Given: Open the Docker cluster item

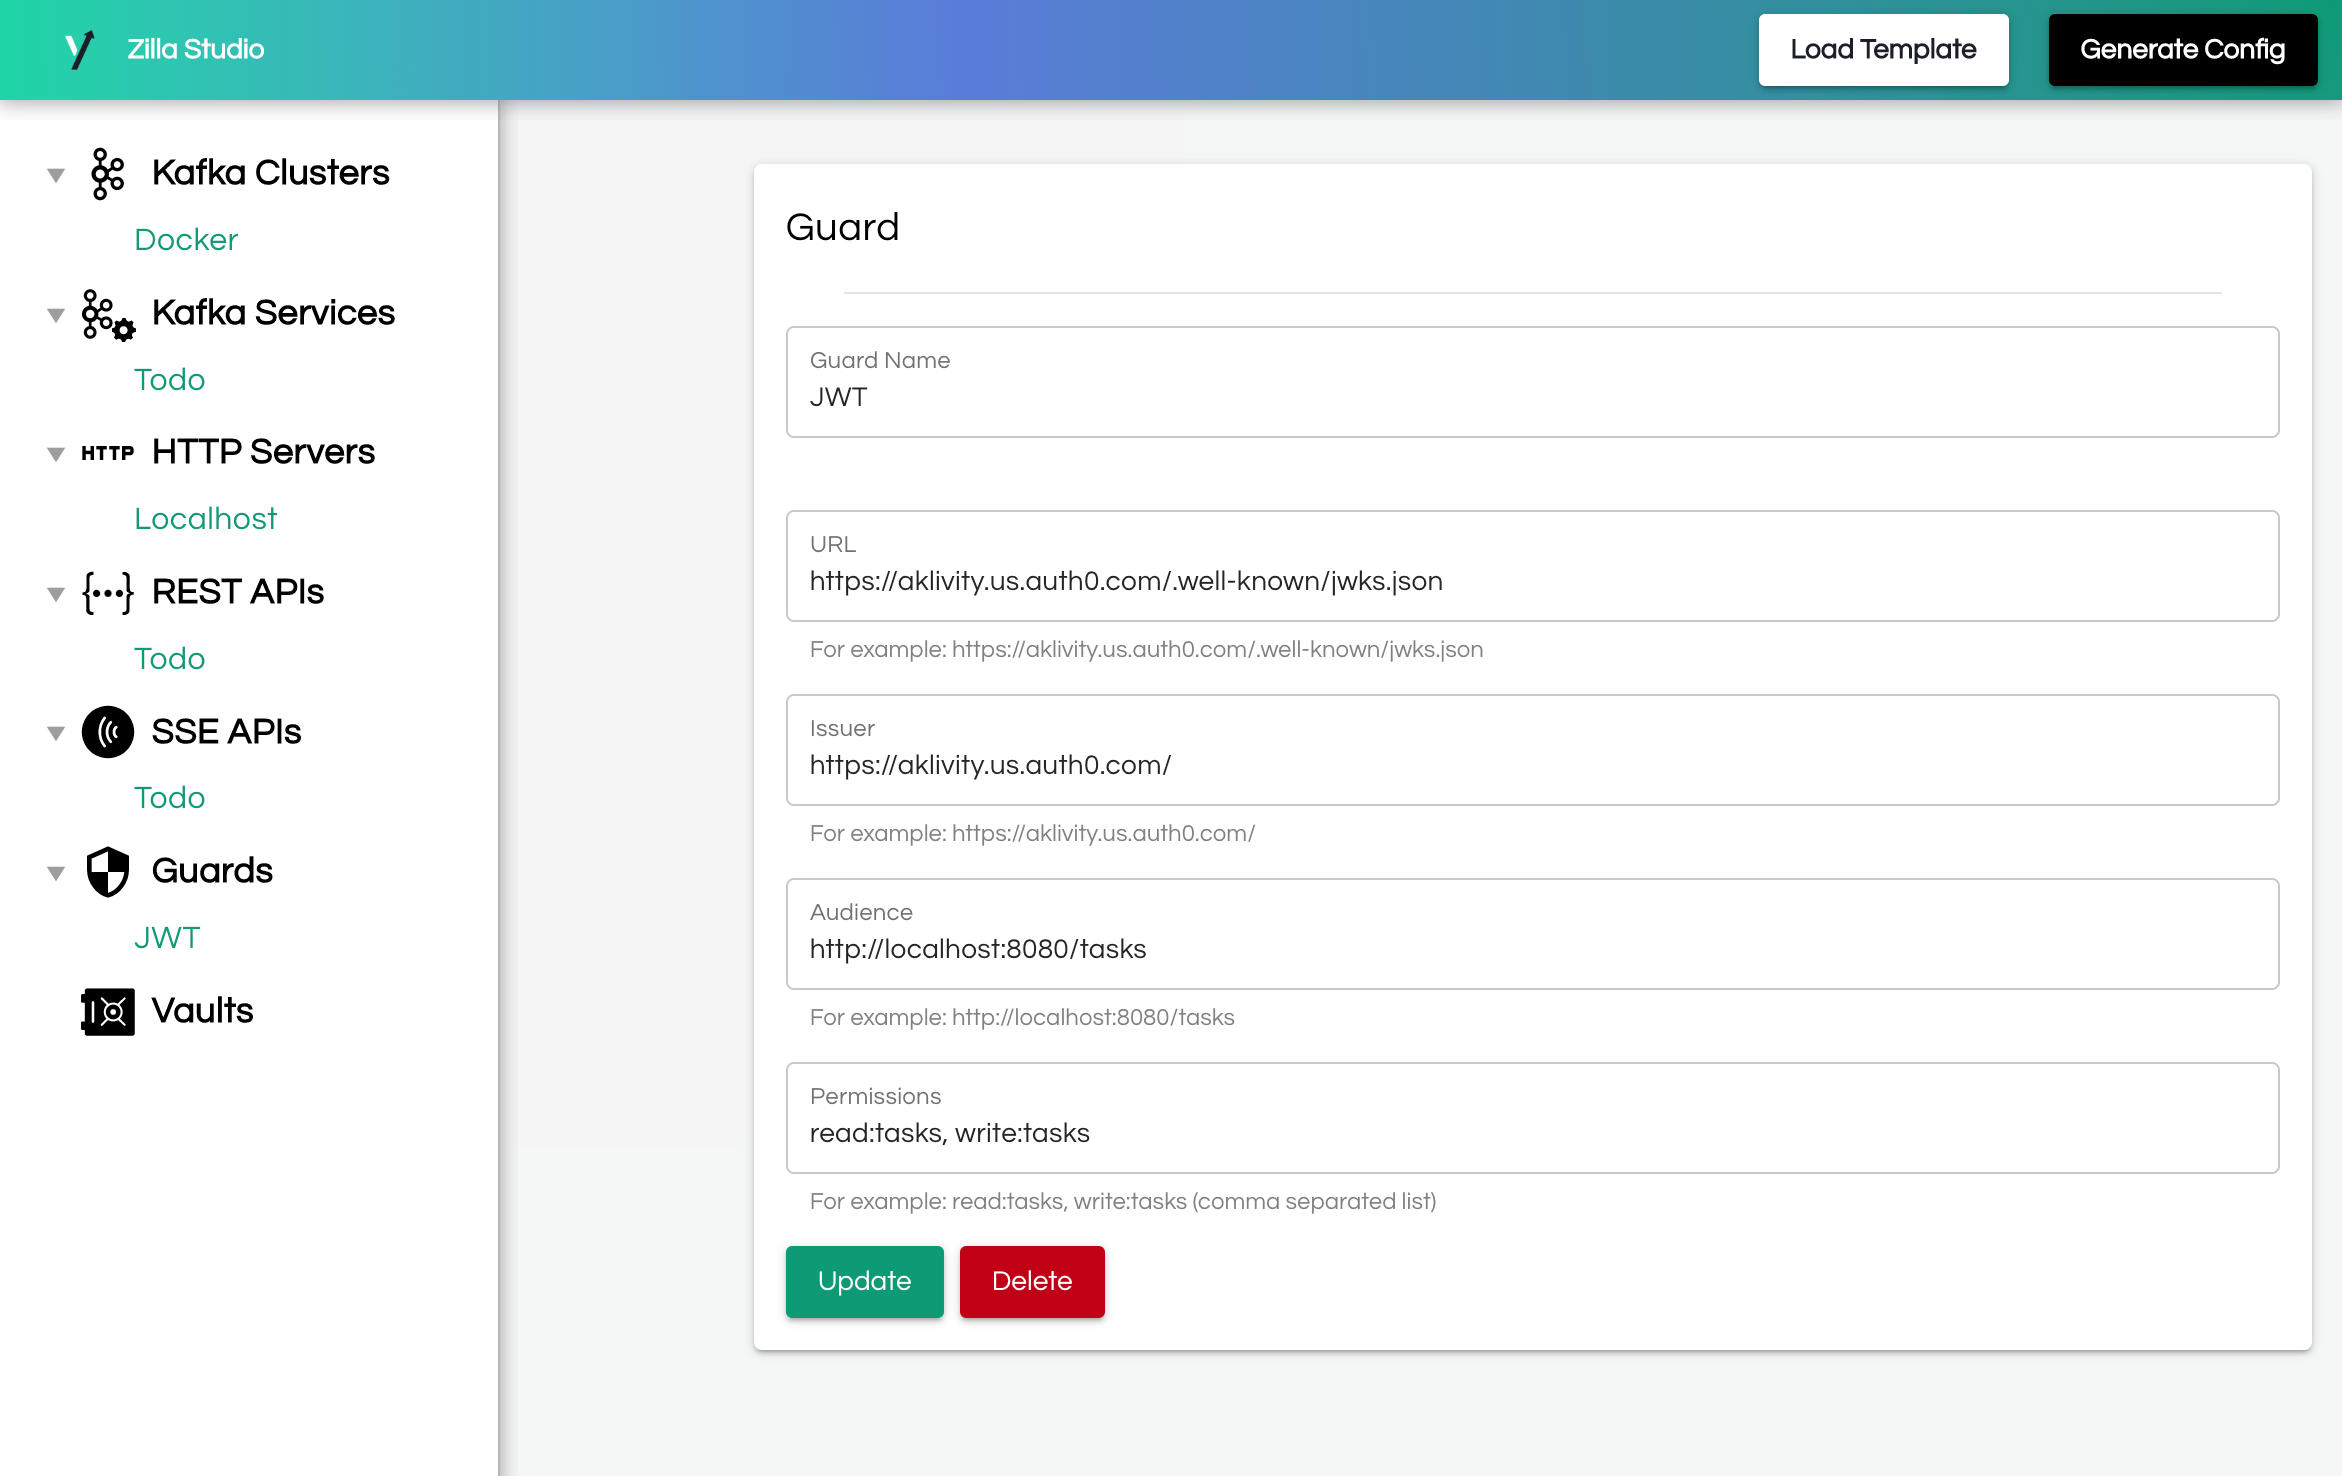Looking at the screenshot, I should coord(186,240).
